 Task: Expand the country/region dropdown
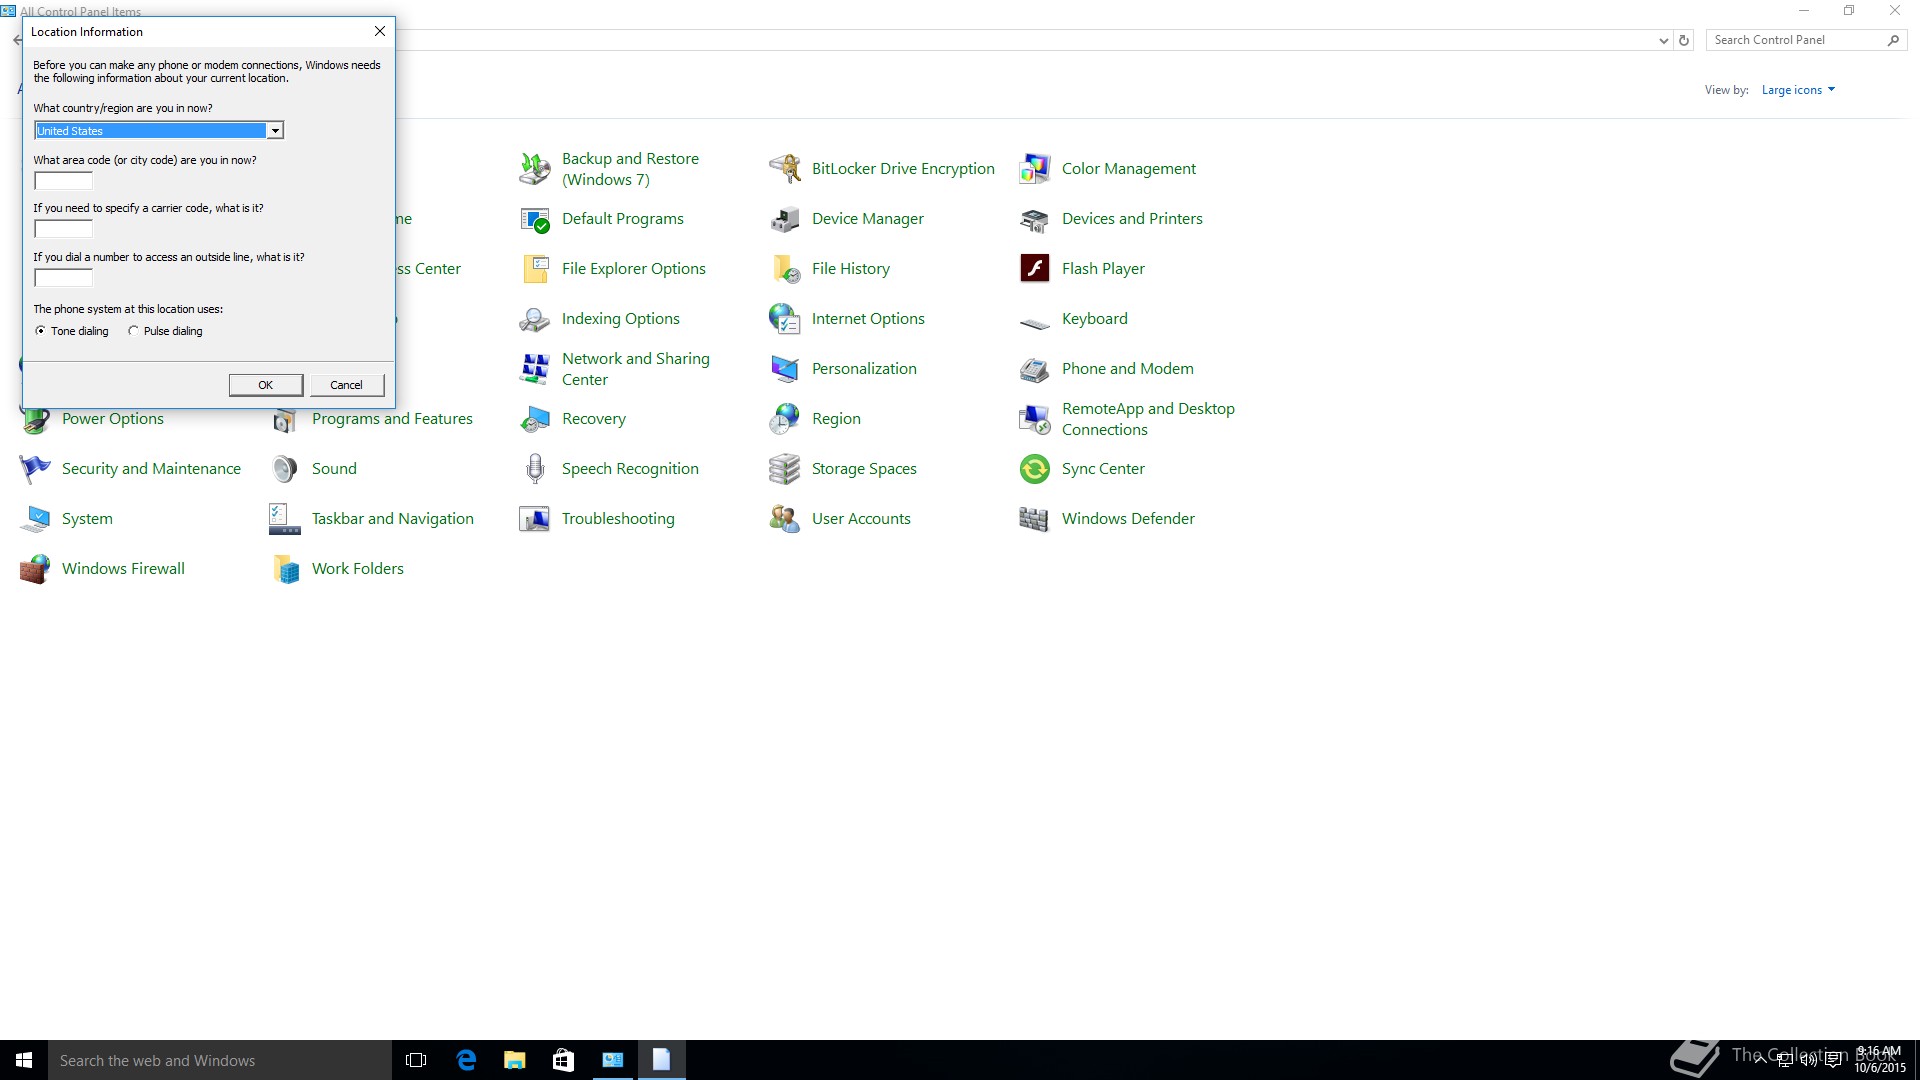tap(274, 131)
